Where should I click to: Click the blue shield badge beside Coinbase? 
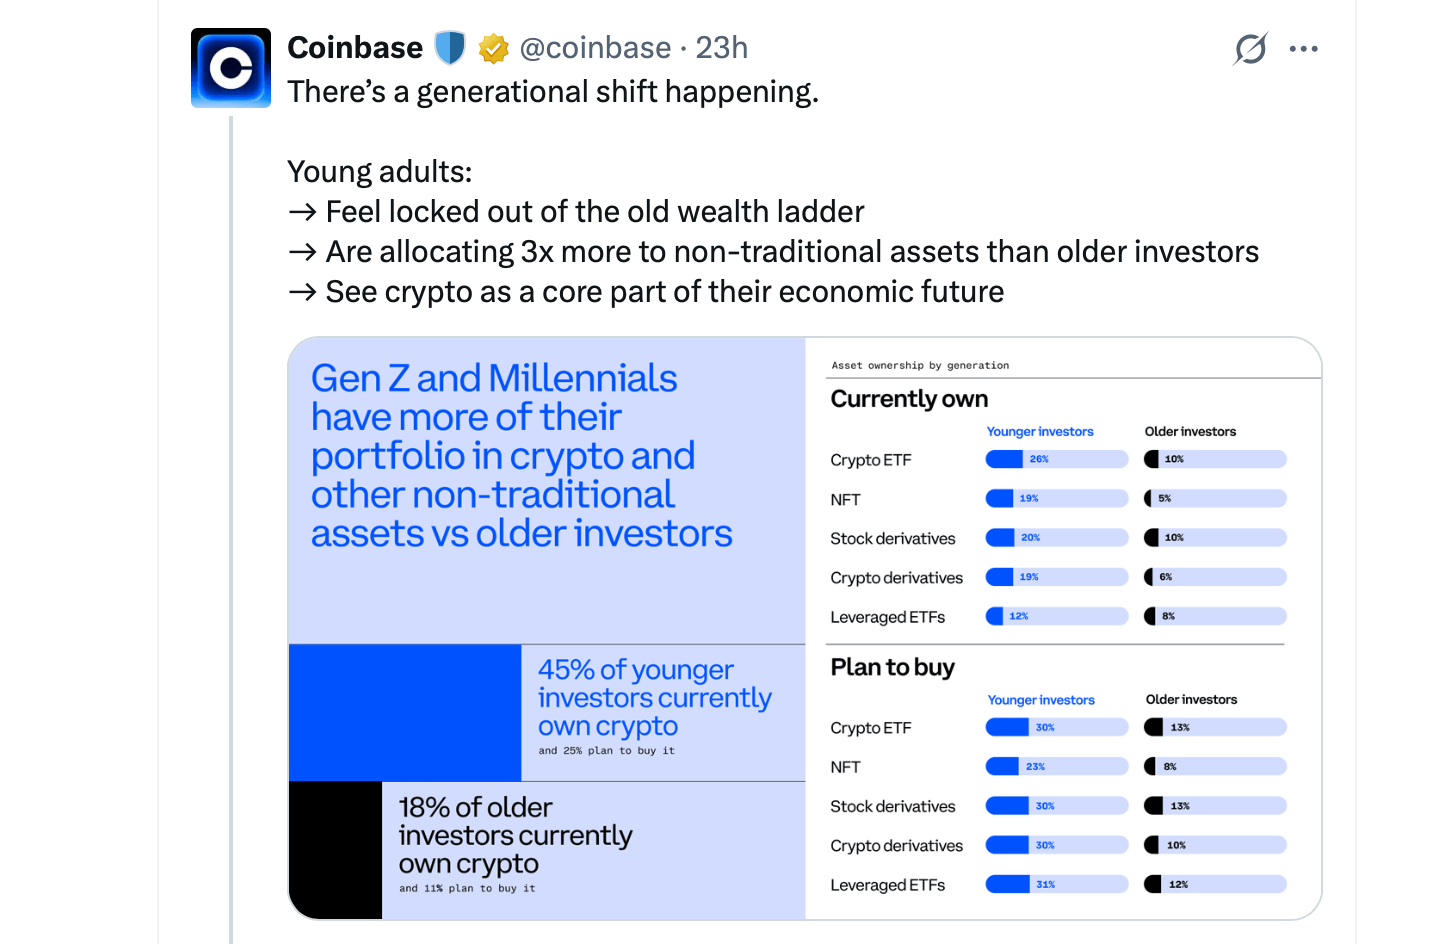pos(450,47)
